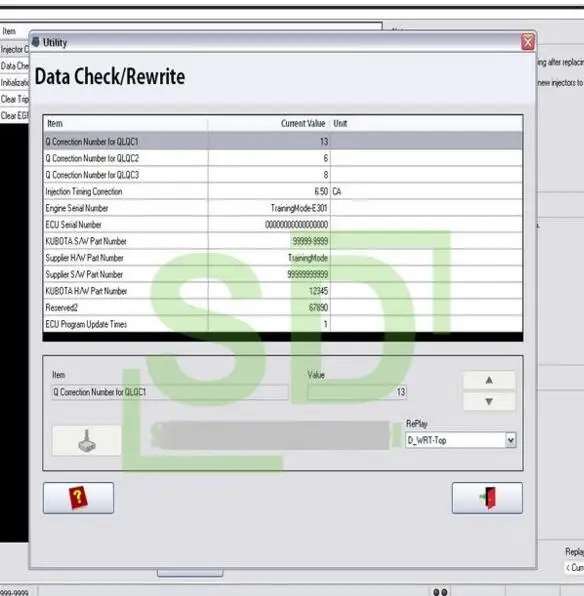584x596 pixels.
Task: Click the Item name text field
Action: click(x=170, y=392)
